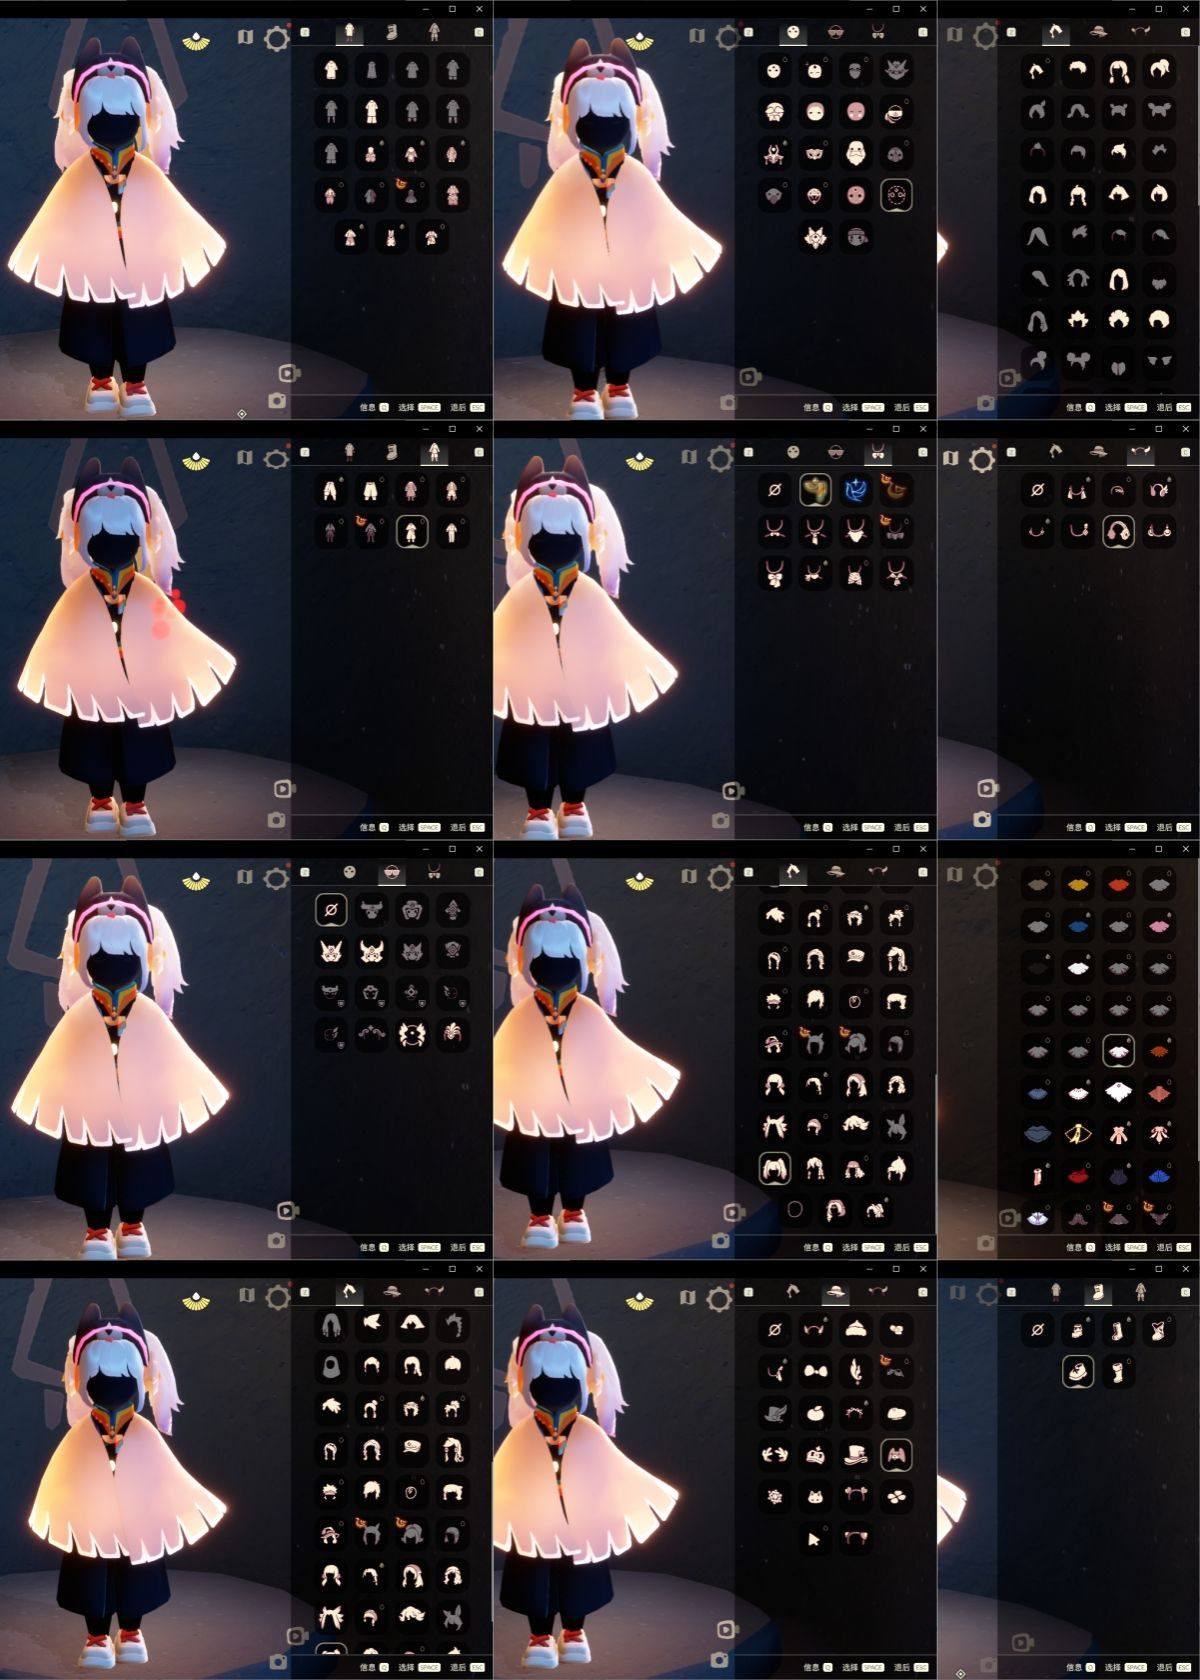Switch to boot tab beside selected outfit tab
The width and height of the screenshot is (1200, 1680).
click(392, 33)
